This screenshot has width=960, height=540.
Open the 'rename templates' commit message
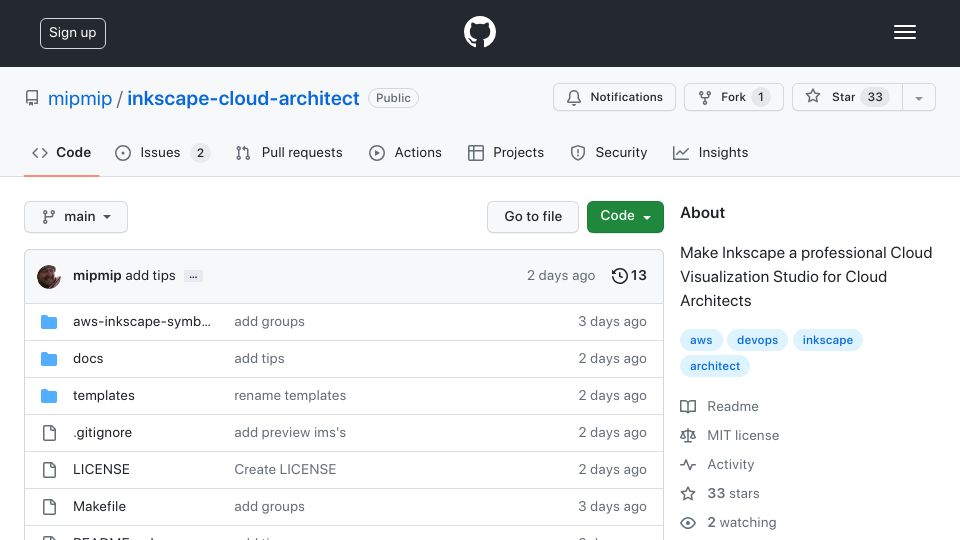point(290,396)
